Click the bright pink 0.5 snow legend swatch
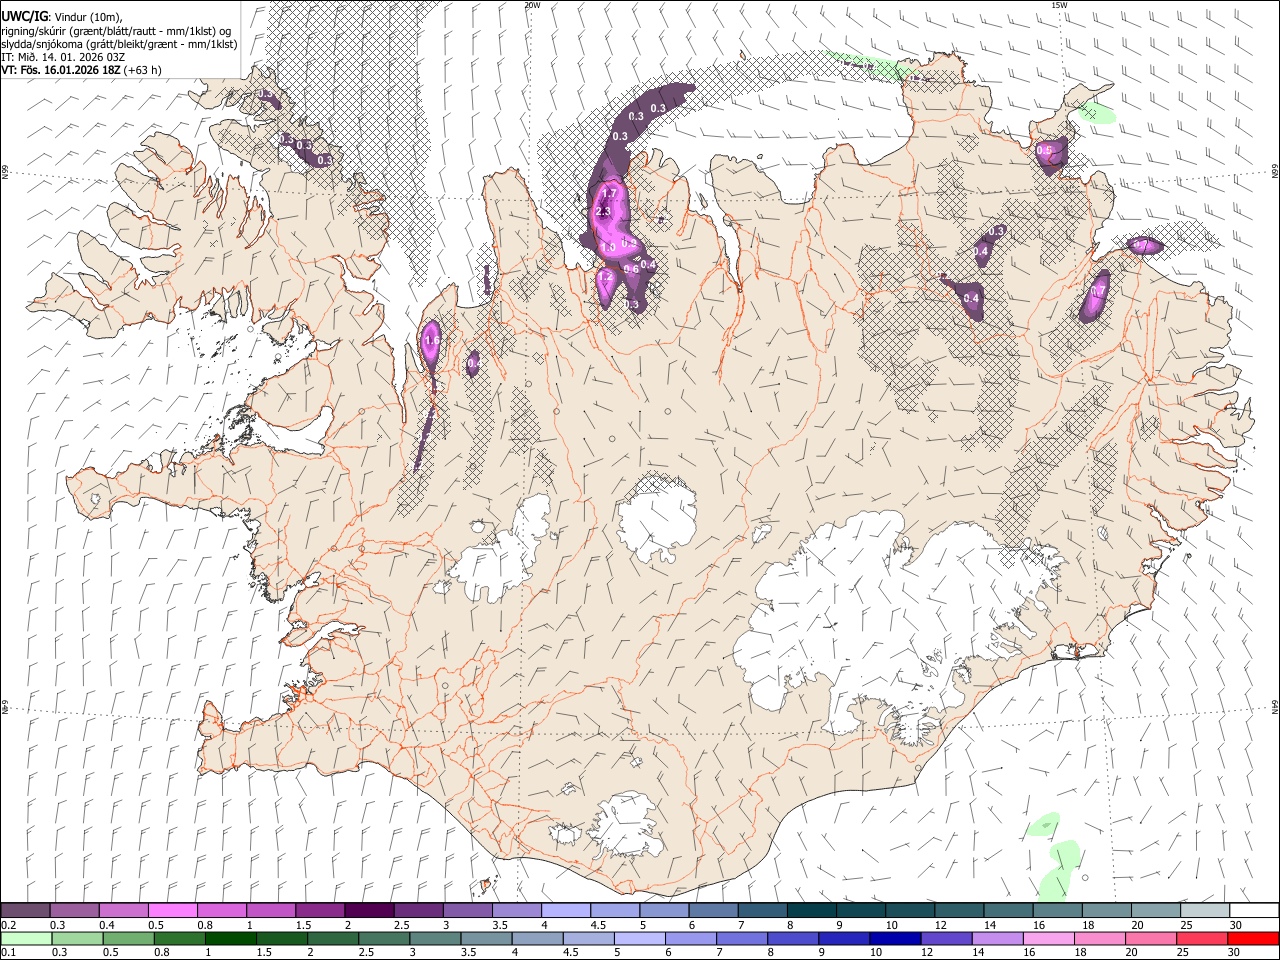 172,911
